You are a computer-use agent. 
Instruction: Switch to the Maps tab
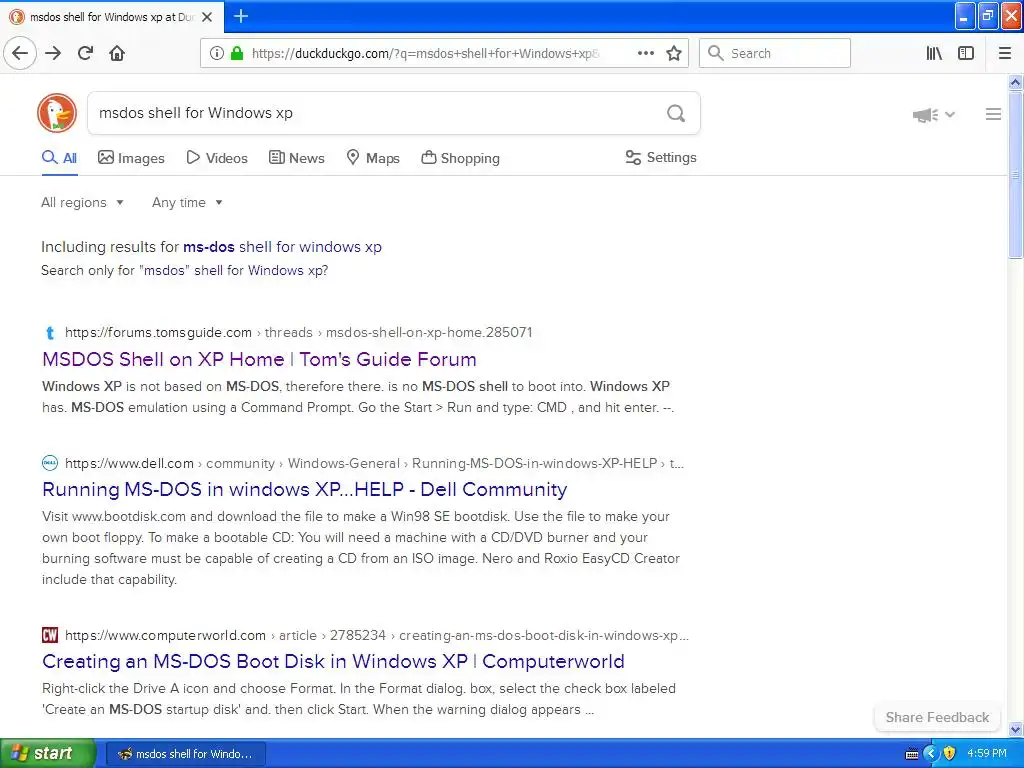tap(373, 158)
